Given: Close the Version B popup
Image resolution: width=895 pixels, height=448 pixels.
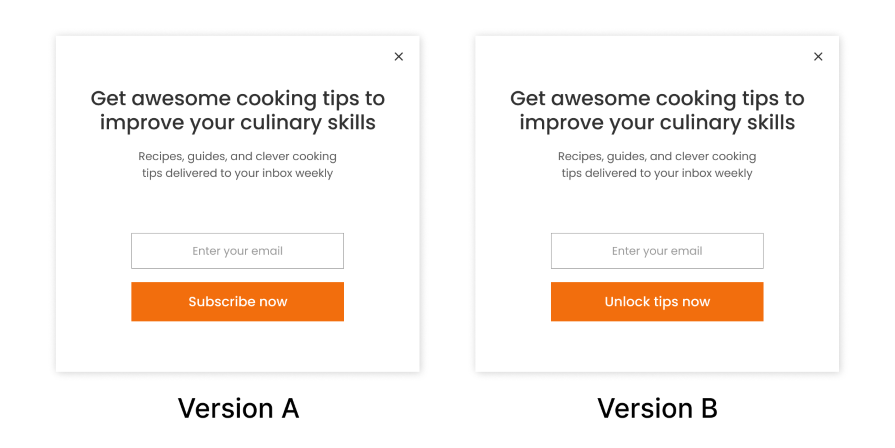Looking at the screenshot, I should click(818, 57).
